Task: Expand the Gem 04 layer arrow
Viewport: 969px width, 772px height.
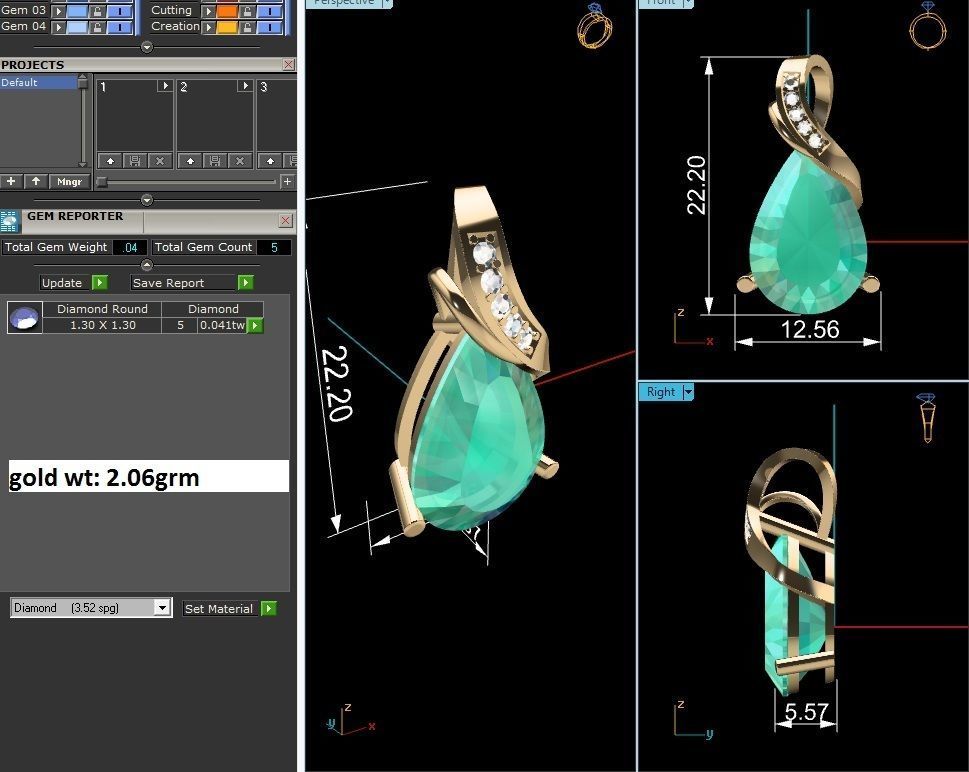Action: 58,27
